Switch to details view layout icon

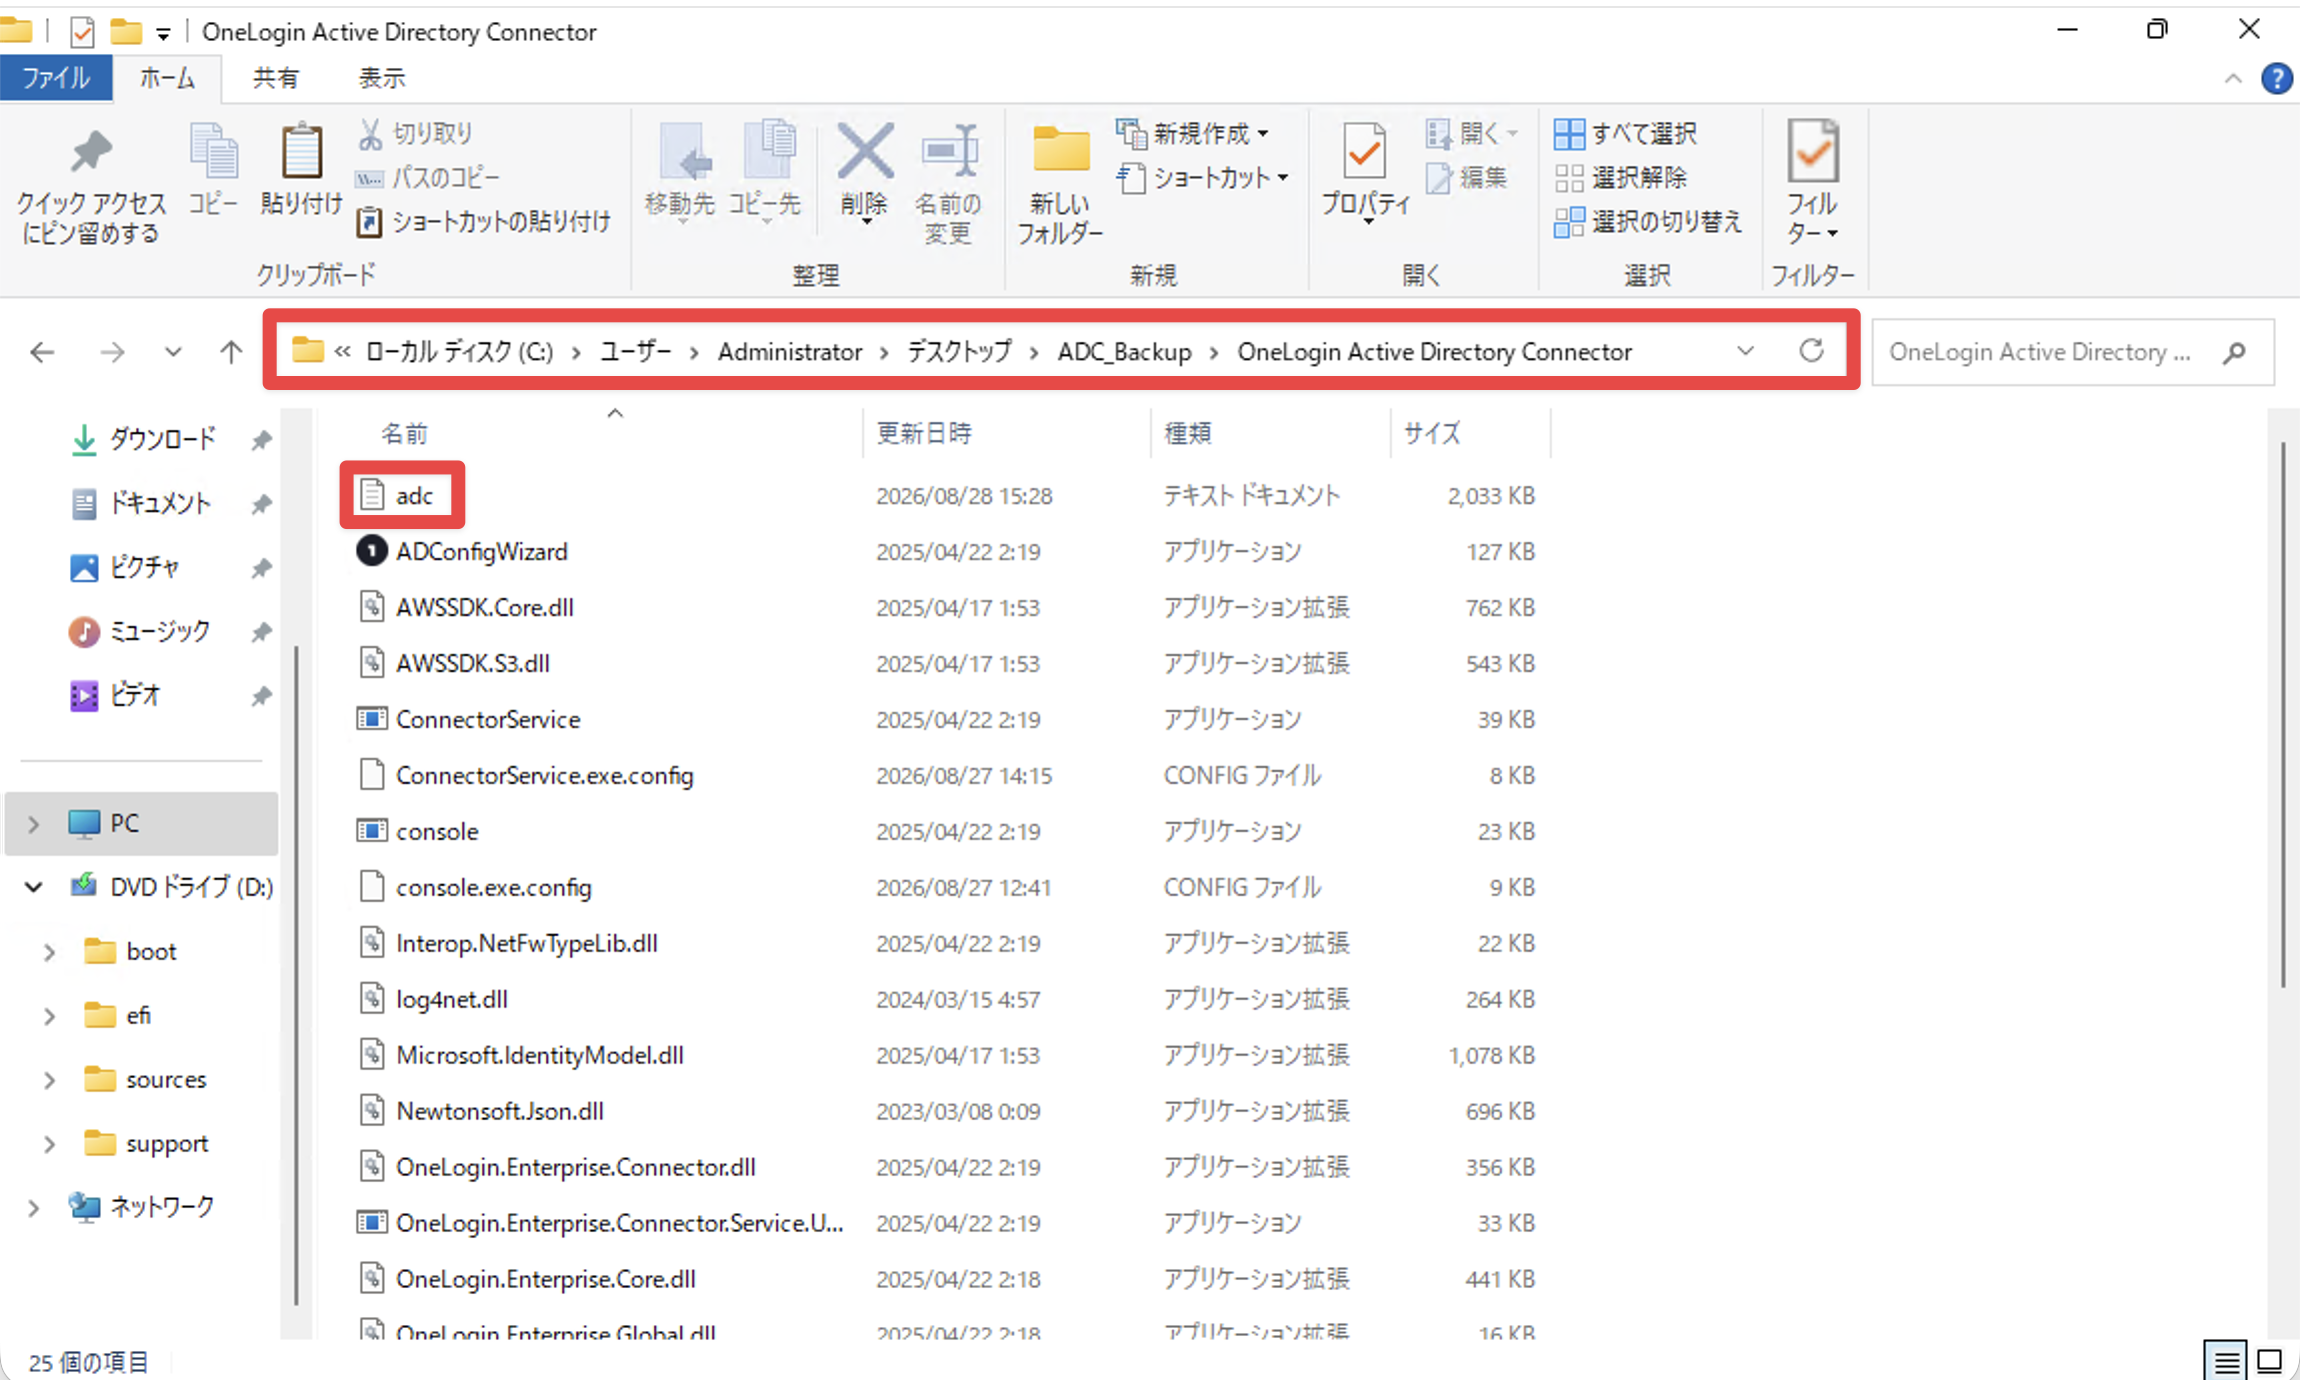(x=2226, y=1361)
